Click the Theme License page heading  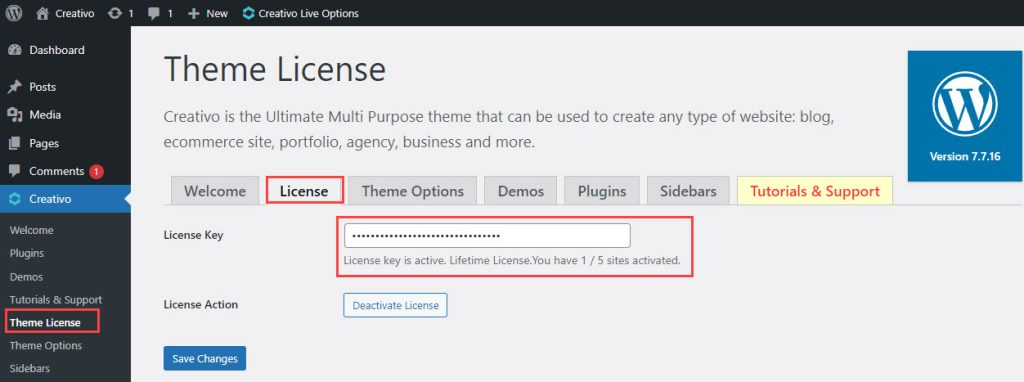click(x=275, y=69)
